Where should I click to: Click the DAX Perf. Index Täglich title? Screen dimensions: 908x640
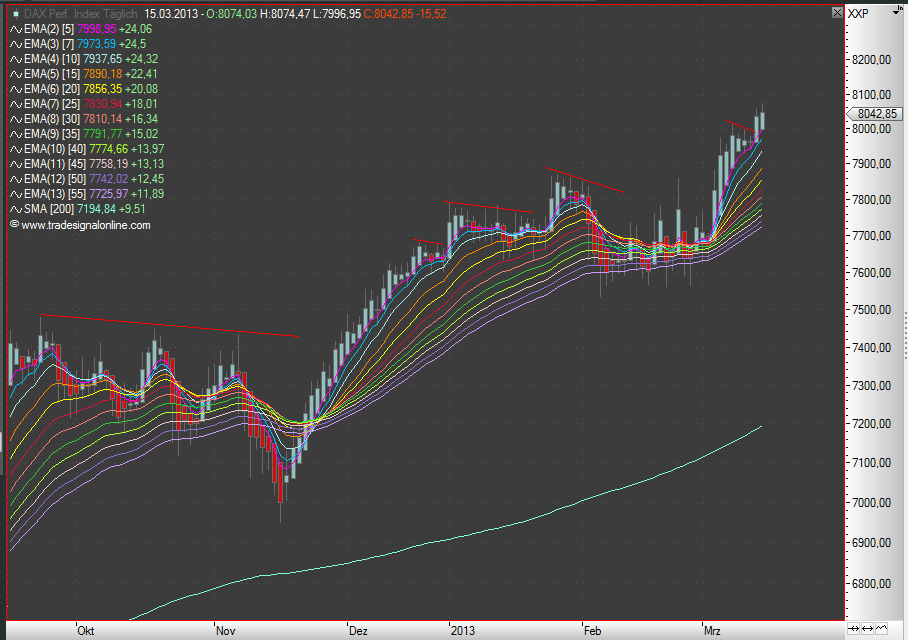[80, 14]
